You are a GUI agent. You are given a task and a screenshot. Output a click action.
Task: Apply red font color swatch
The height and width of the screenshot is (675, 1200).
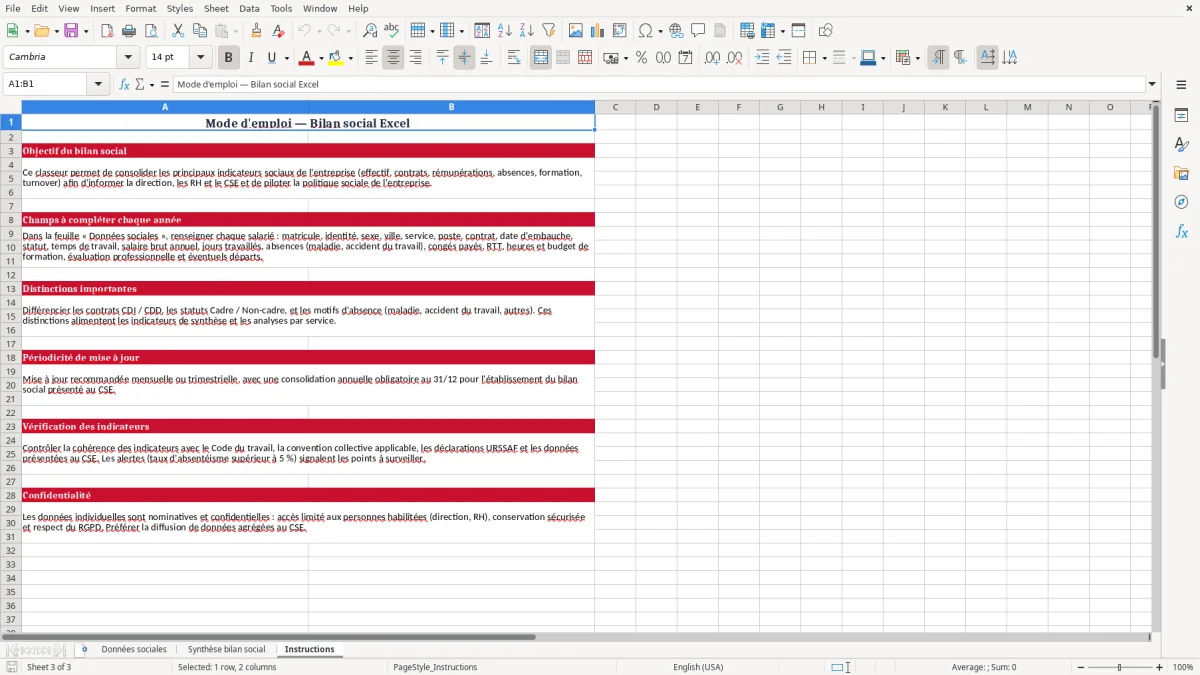(307, 58)
